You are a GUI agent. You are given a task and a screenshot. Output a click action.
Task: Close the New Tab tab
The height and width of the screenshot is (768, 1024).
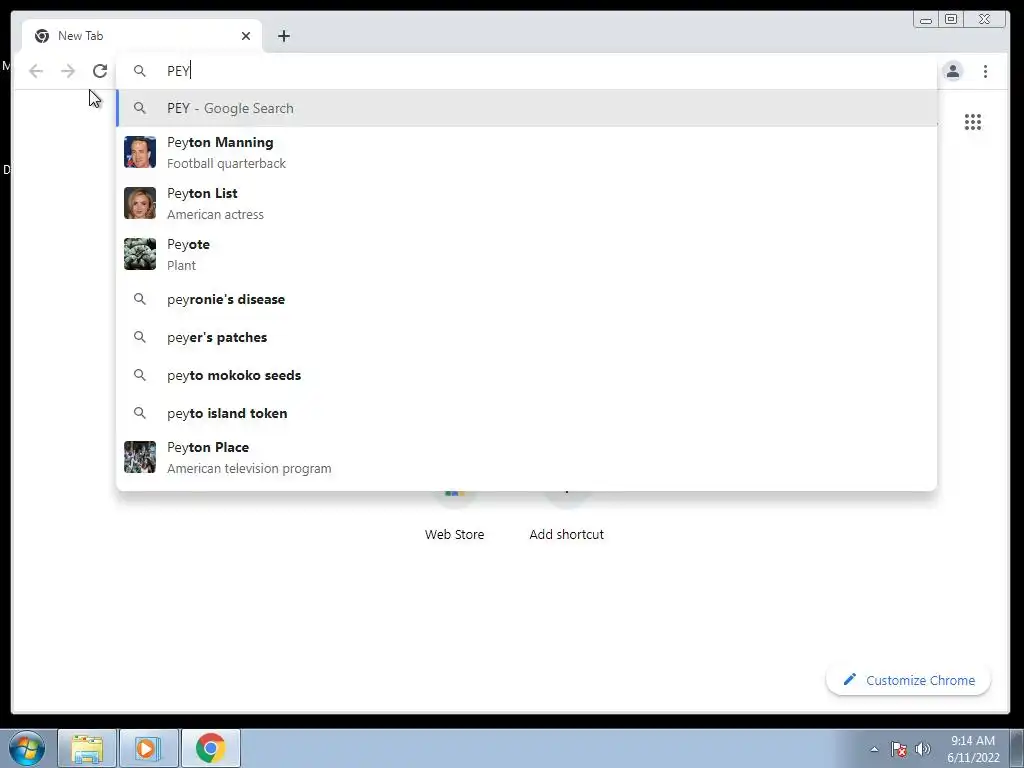(x=246, y=36)
